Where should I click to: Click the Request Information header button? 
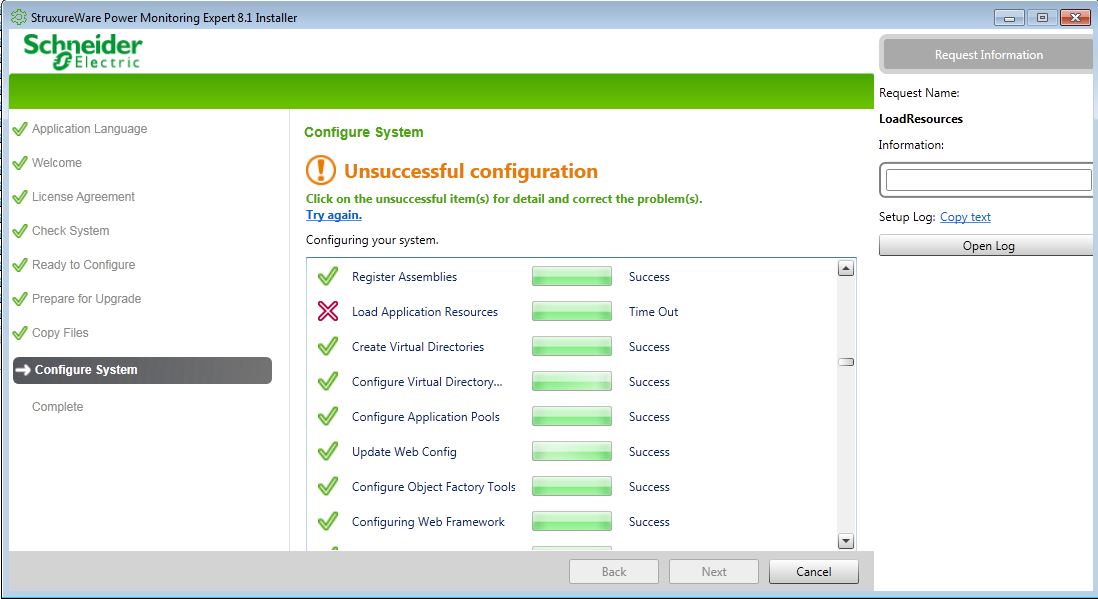(989, 55)
